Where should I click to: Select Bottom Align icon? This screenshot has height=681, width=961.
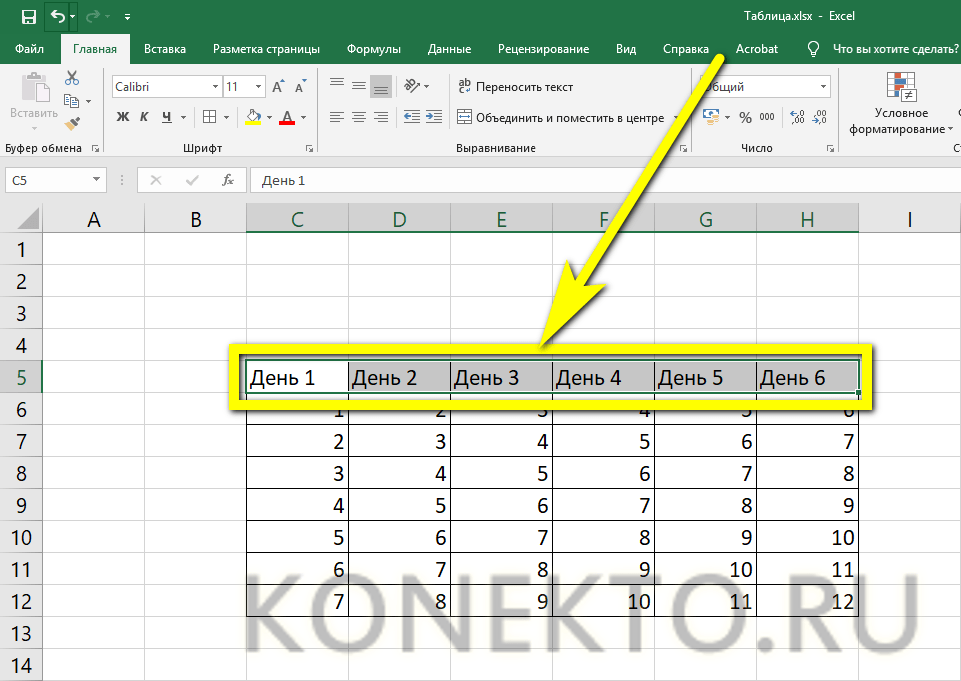point(381,87)
